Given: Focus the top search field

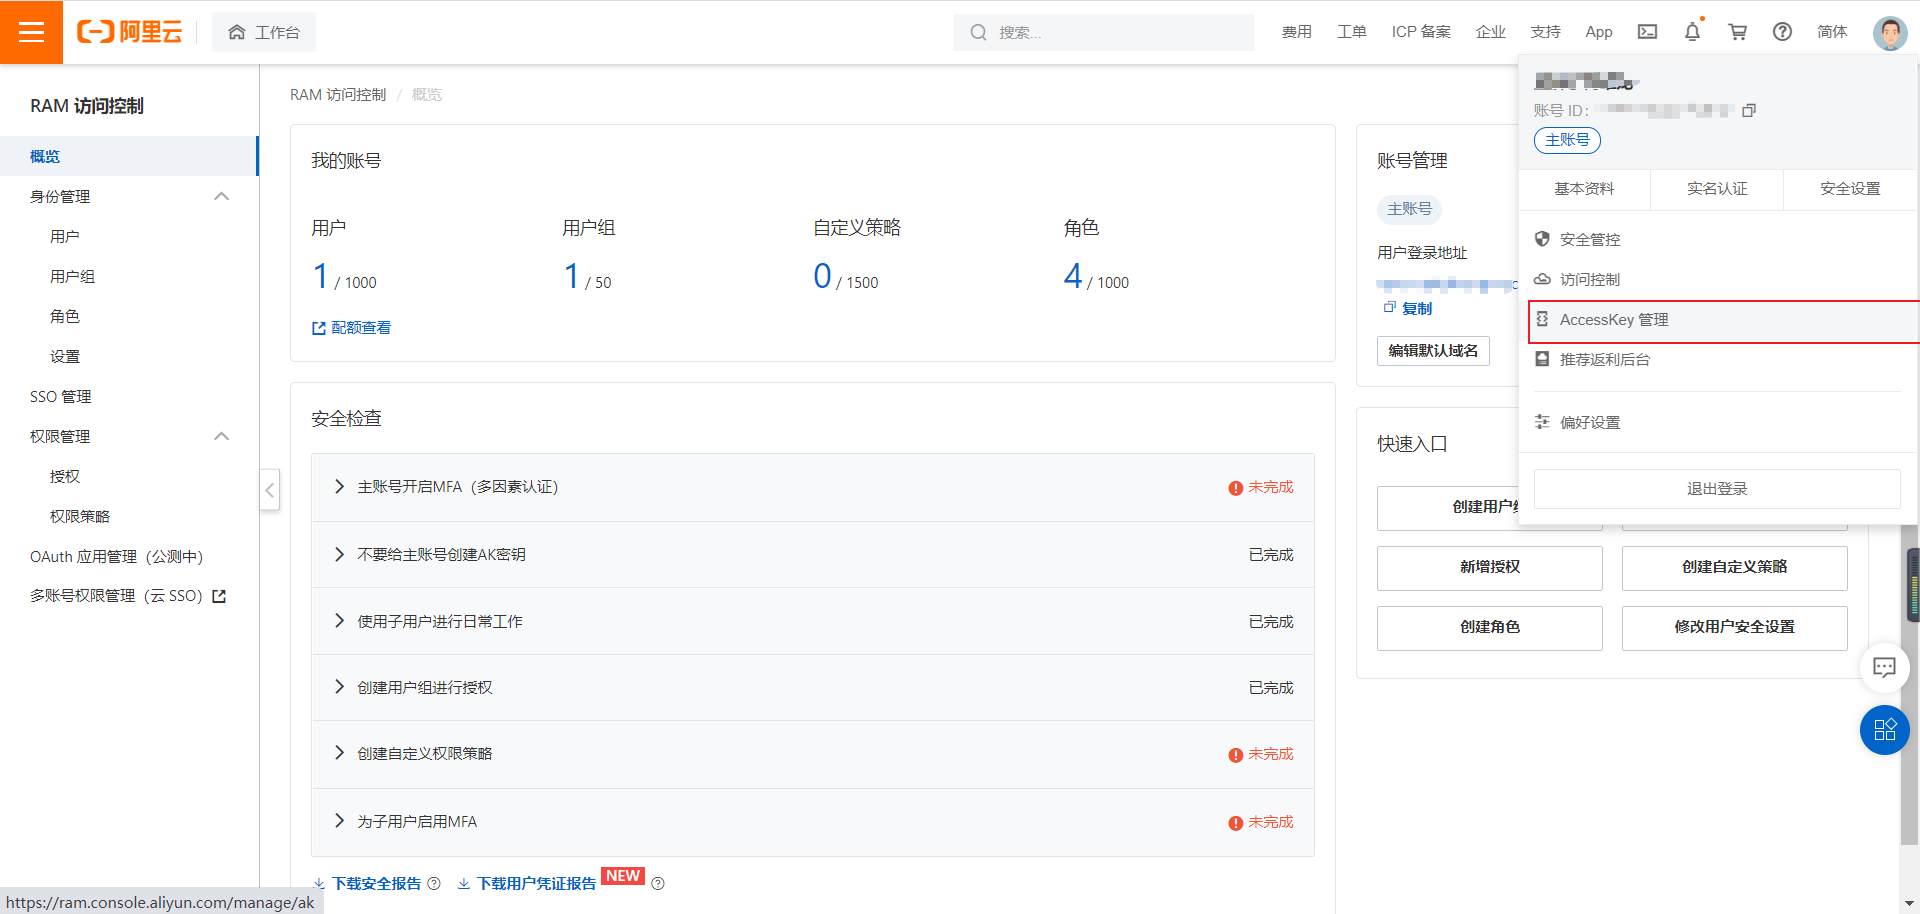Looking at the screenshot, I should 1104,32.
